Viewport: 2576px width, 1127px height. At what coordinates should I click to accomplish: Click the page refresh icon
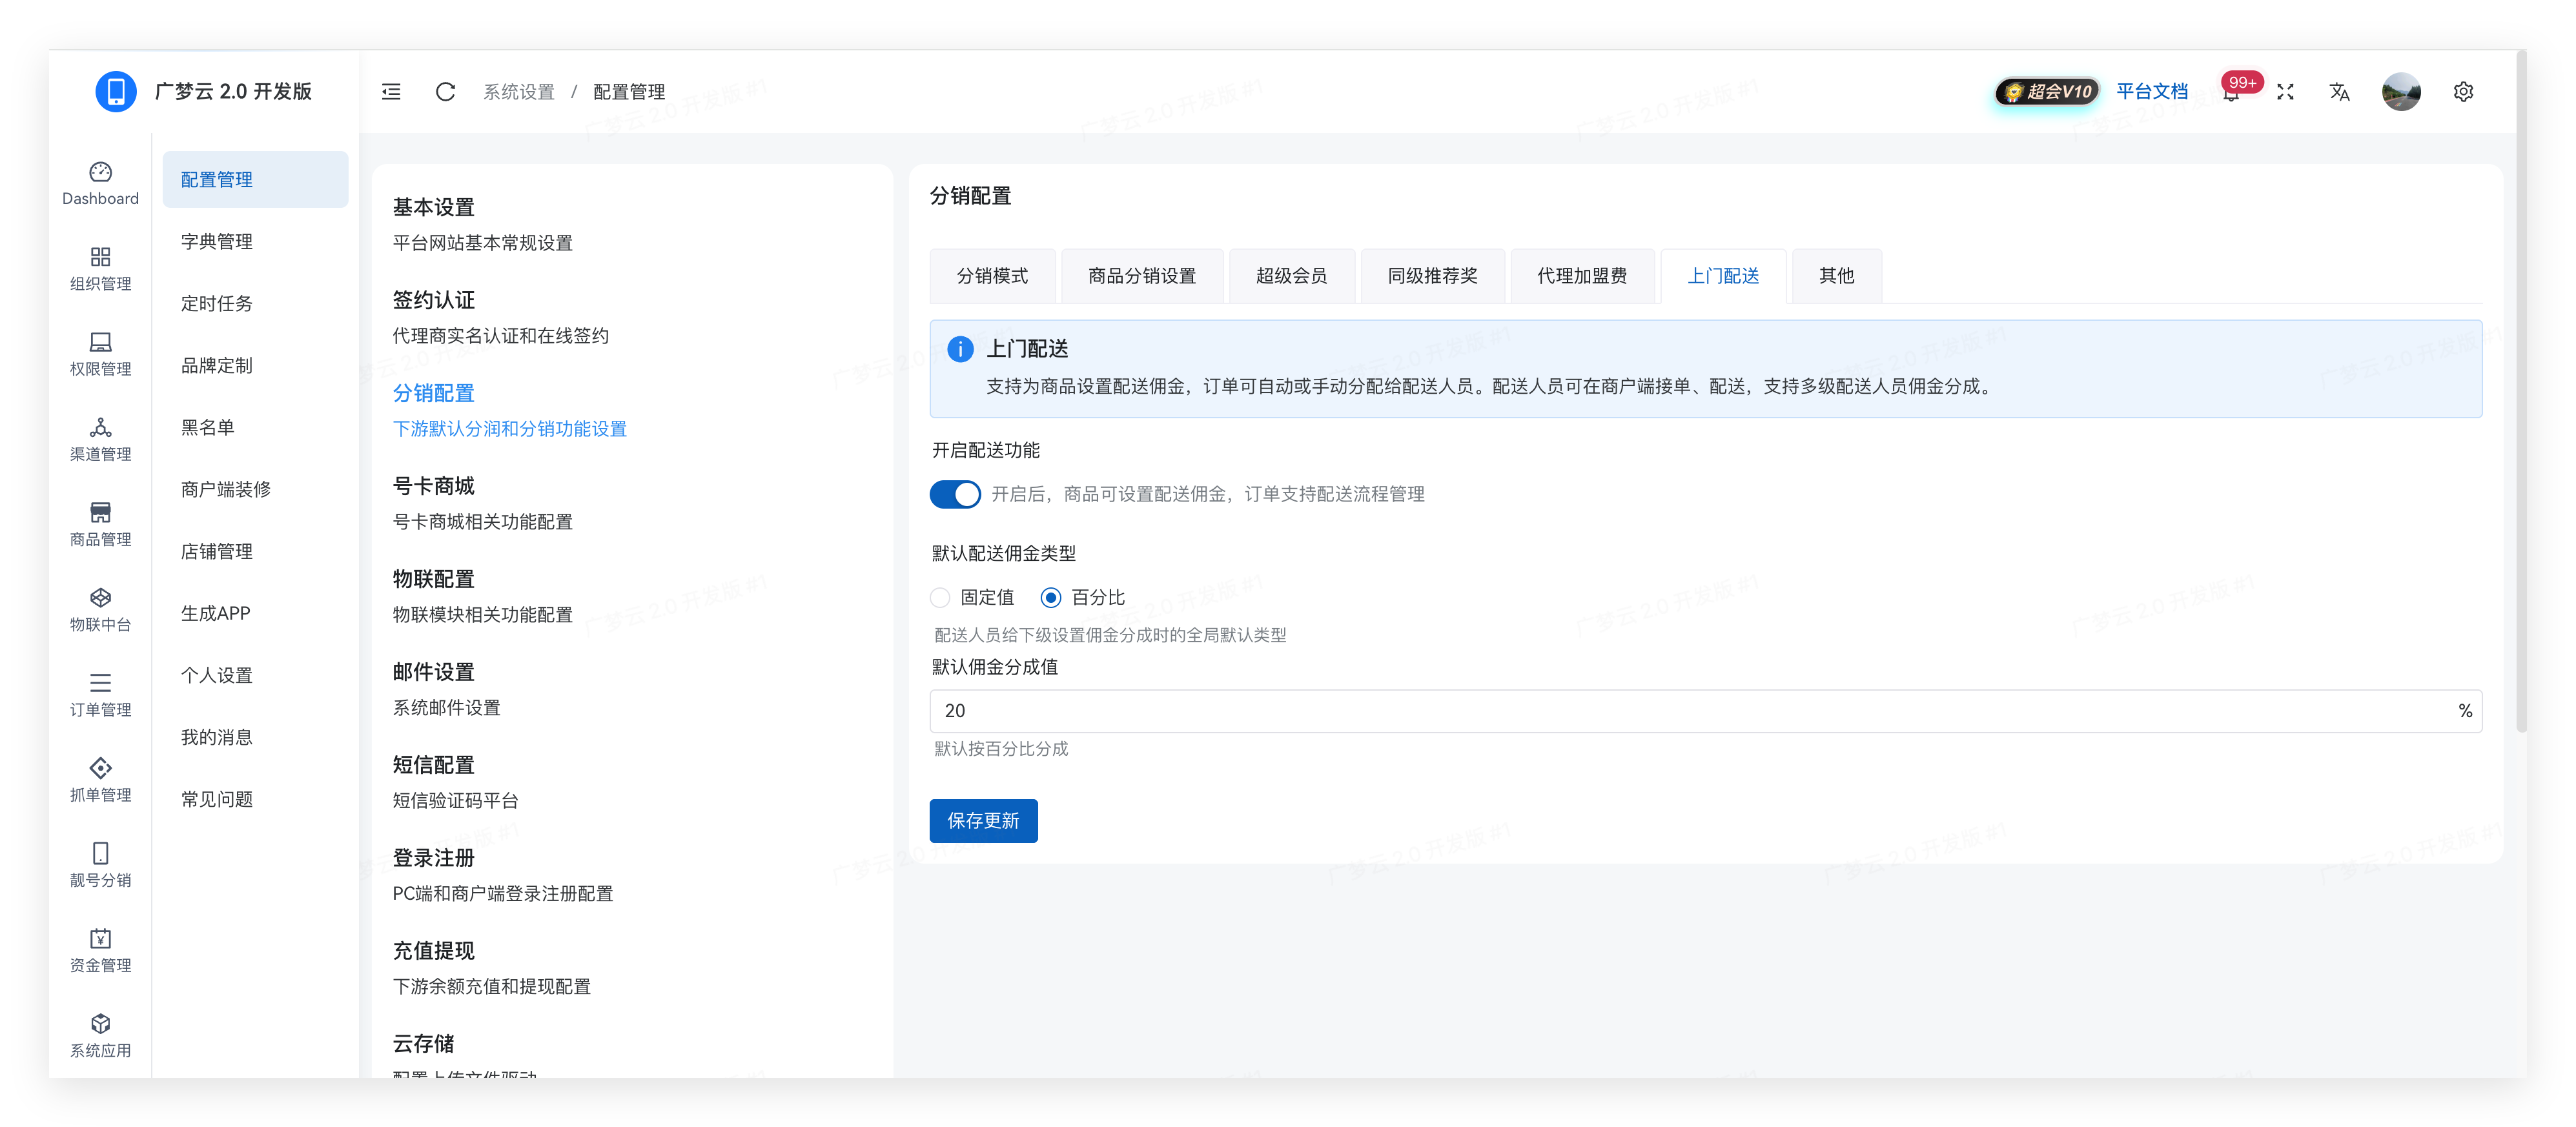pos(444,91)
